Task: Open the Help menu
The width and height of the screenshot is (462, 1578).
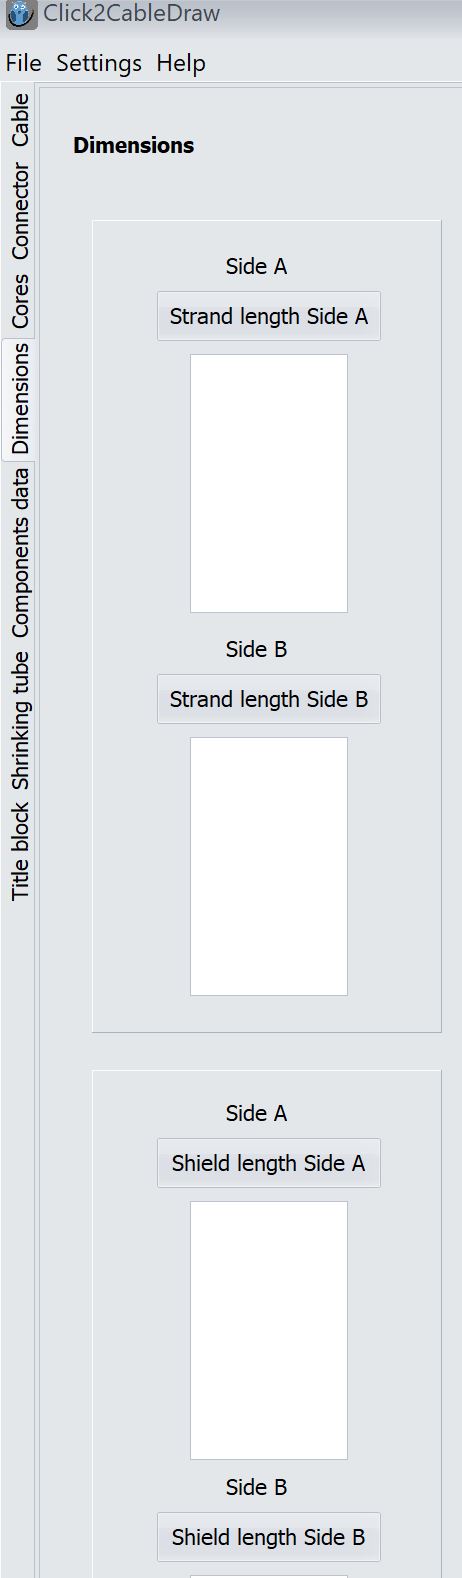Action: click(x=181, y=63)
